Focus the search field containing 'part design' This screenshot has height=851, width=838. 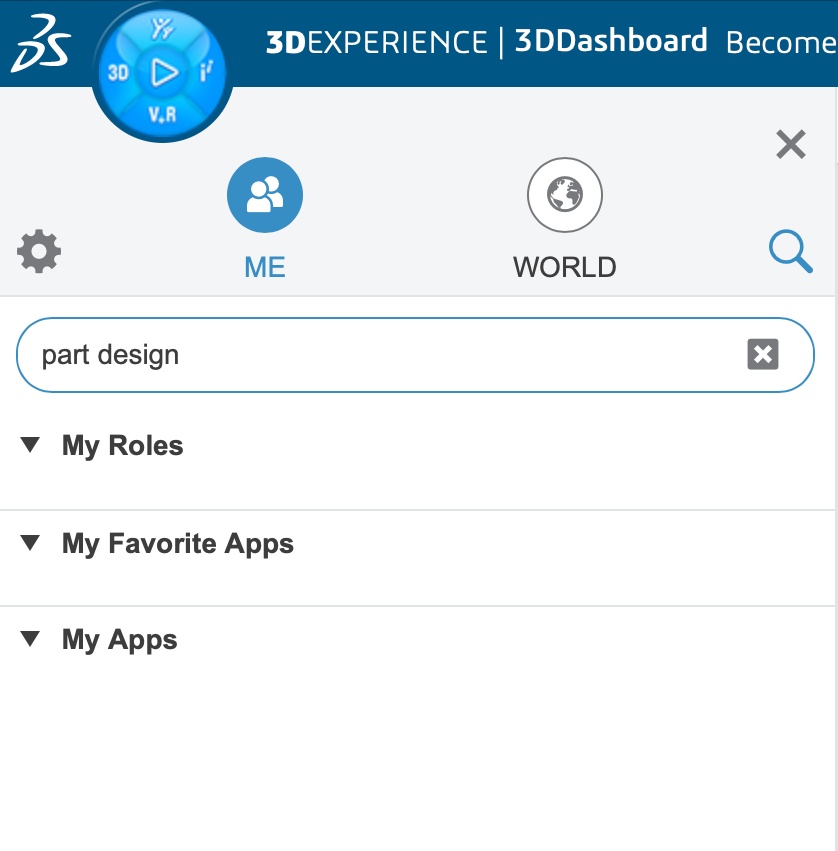point(380,355)
